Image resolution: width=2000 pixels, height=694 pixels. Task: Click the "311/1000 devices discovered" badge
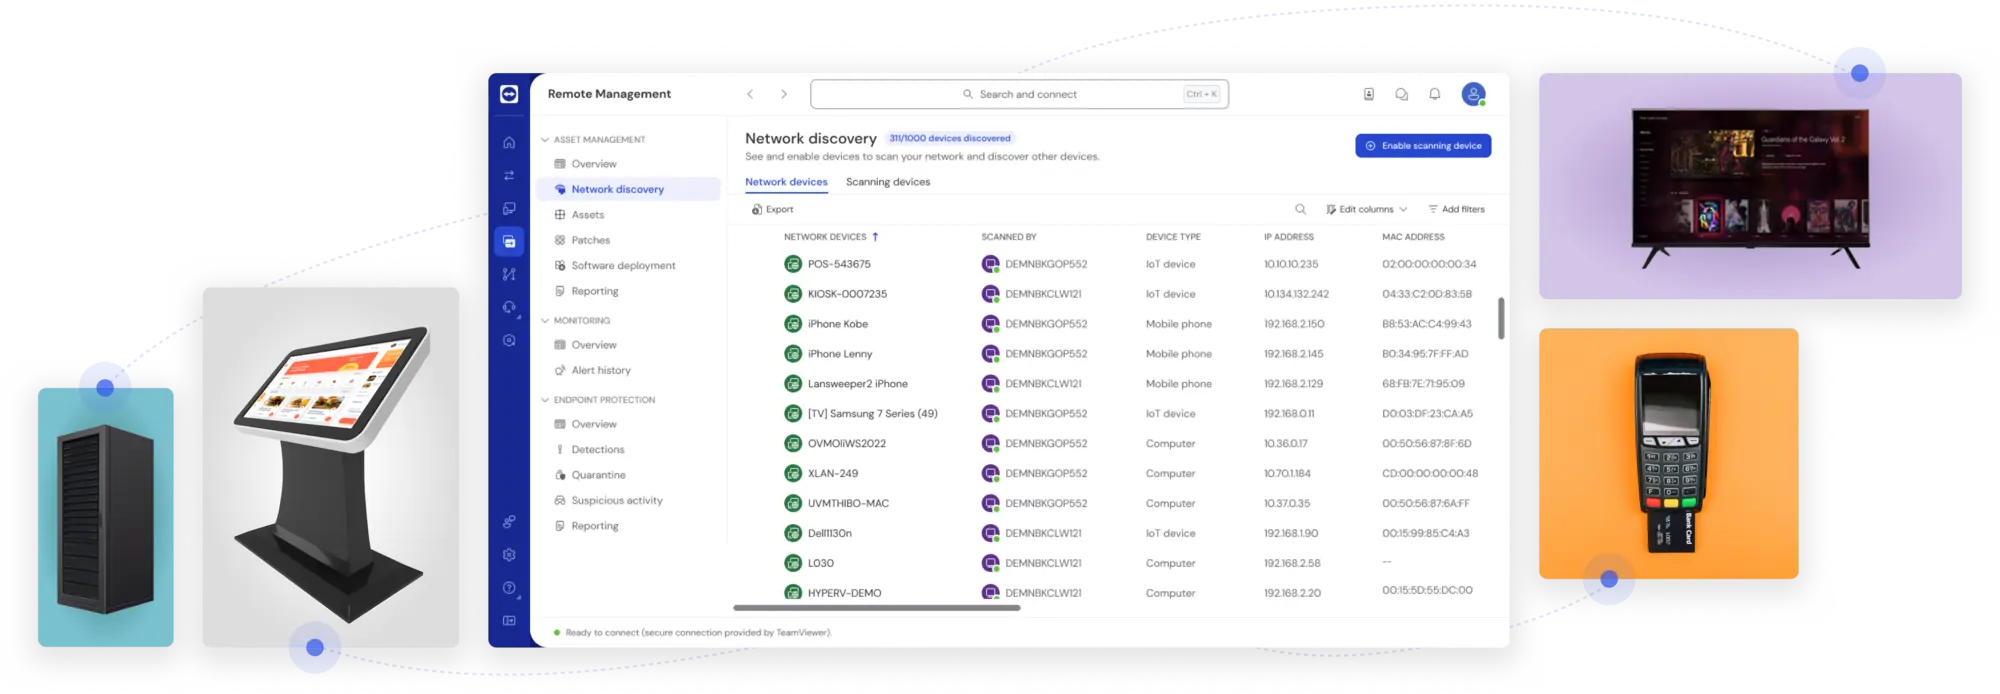(950, 138)
